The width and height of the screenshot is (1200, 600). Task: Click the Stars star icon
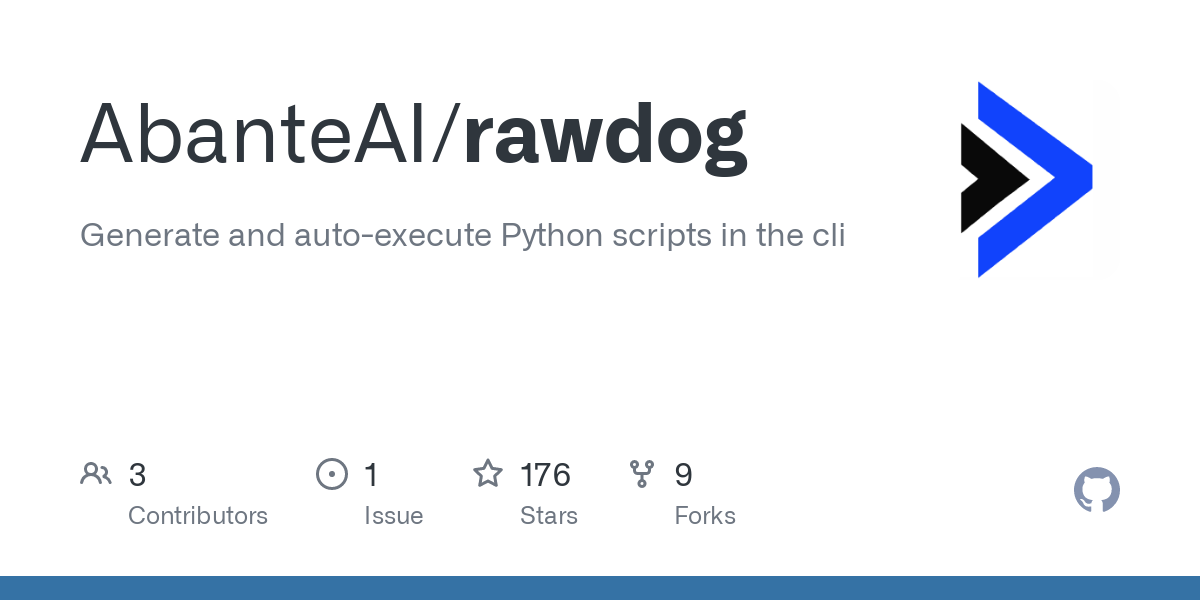point(488,473)
